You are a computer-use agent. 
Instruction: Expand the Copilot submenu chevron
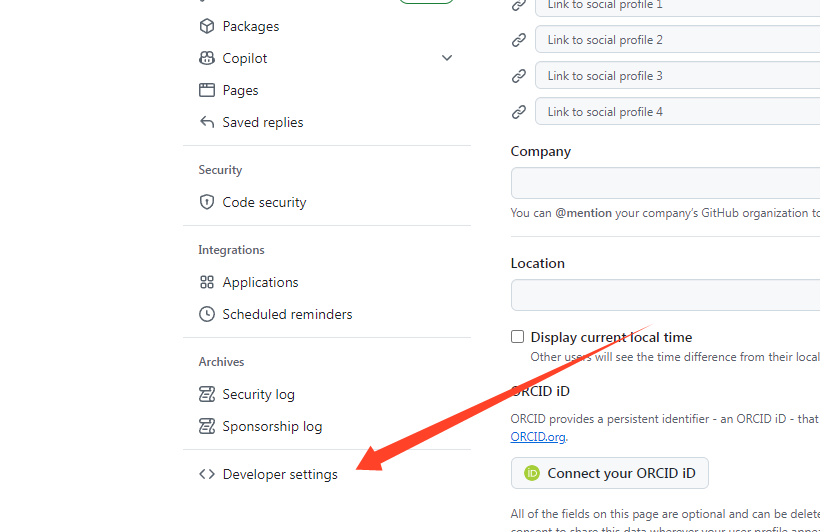tap(447, 58)
